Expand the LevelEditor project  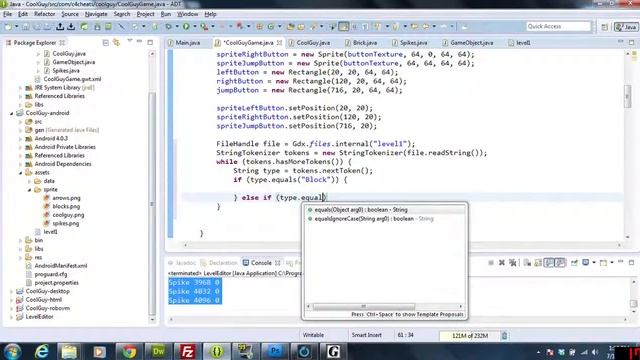click(x=11, y=317)
